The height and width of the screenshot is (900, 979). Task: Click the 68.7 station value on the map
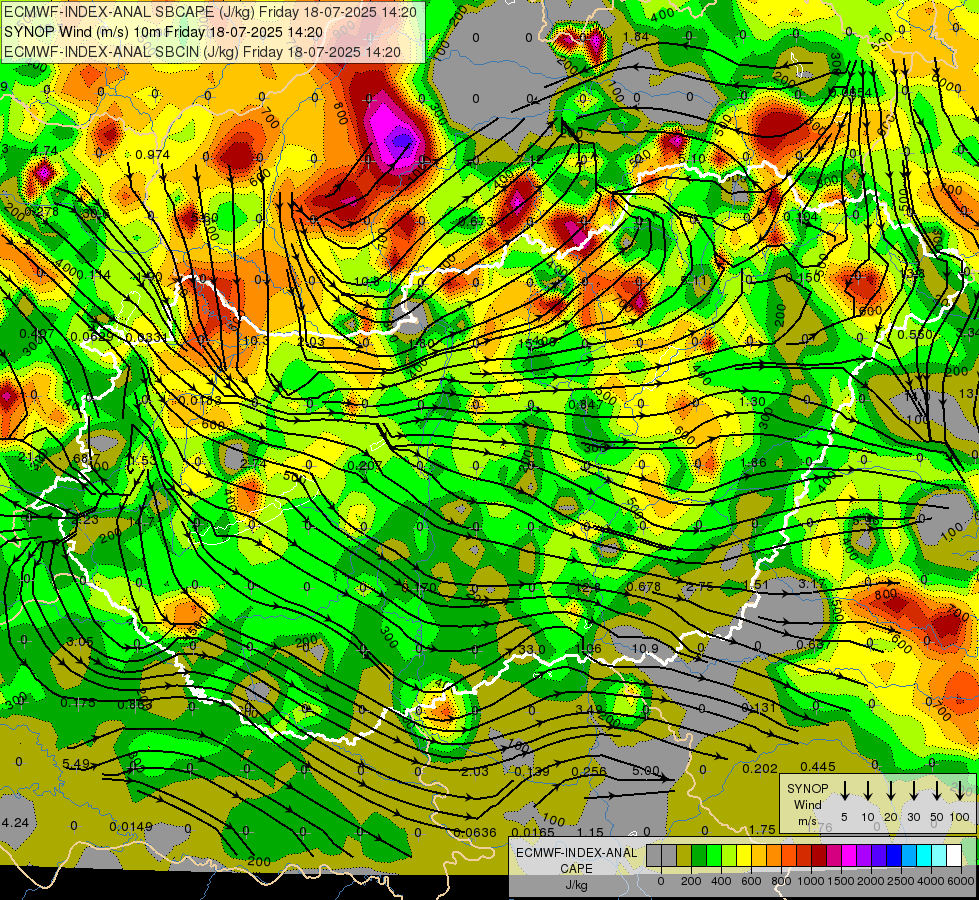coord(87,458)
